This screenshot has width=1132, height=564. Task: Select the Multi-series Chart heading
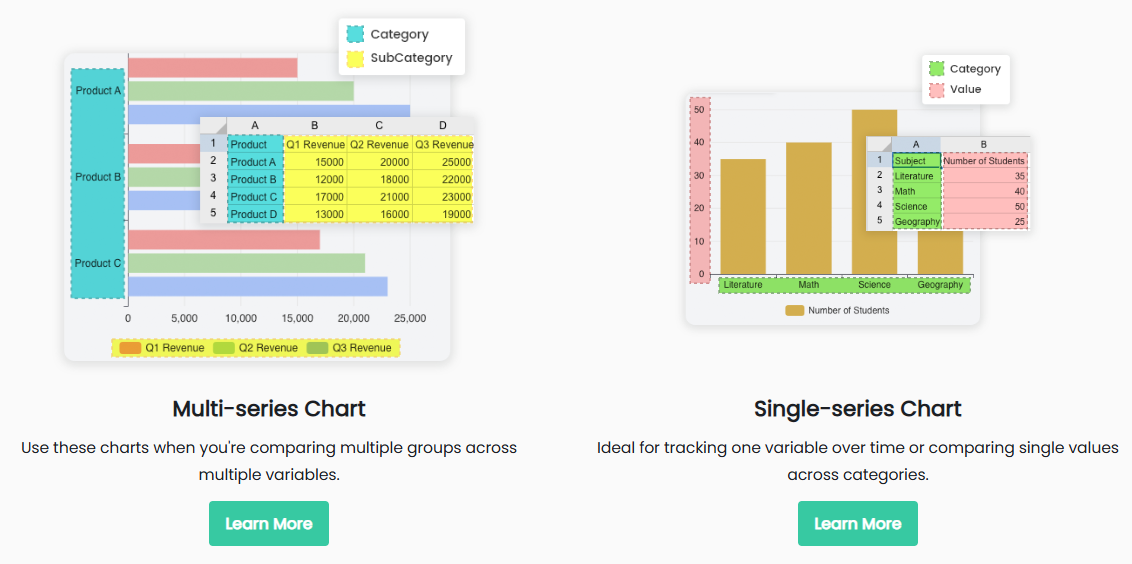tap(268, 408)
